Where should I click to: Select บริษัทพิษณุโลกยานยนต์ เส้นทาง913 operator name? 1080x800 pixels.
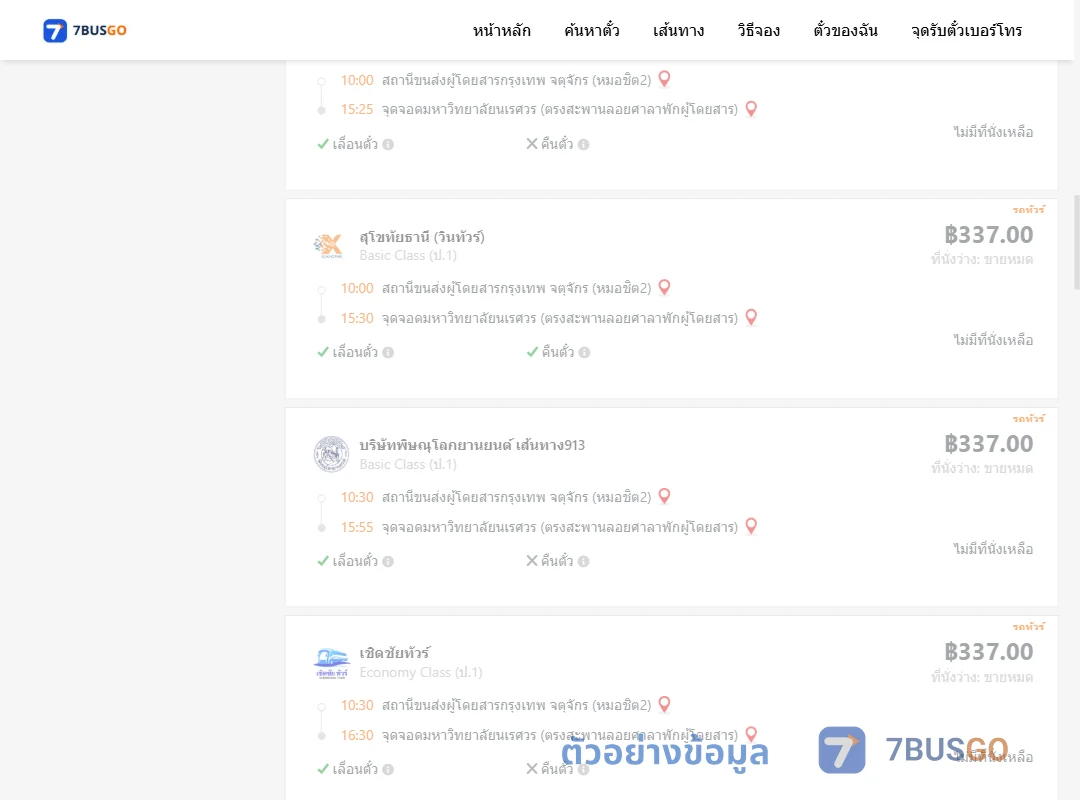click(x=472, y=445)
